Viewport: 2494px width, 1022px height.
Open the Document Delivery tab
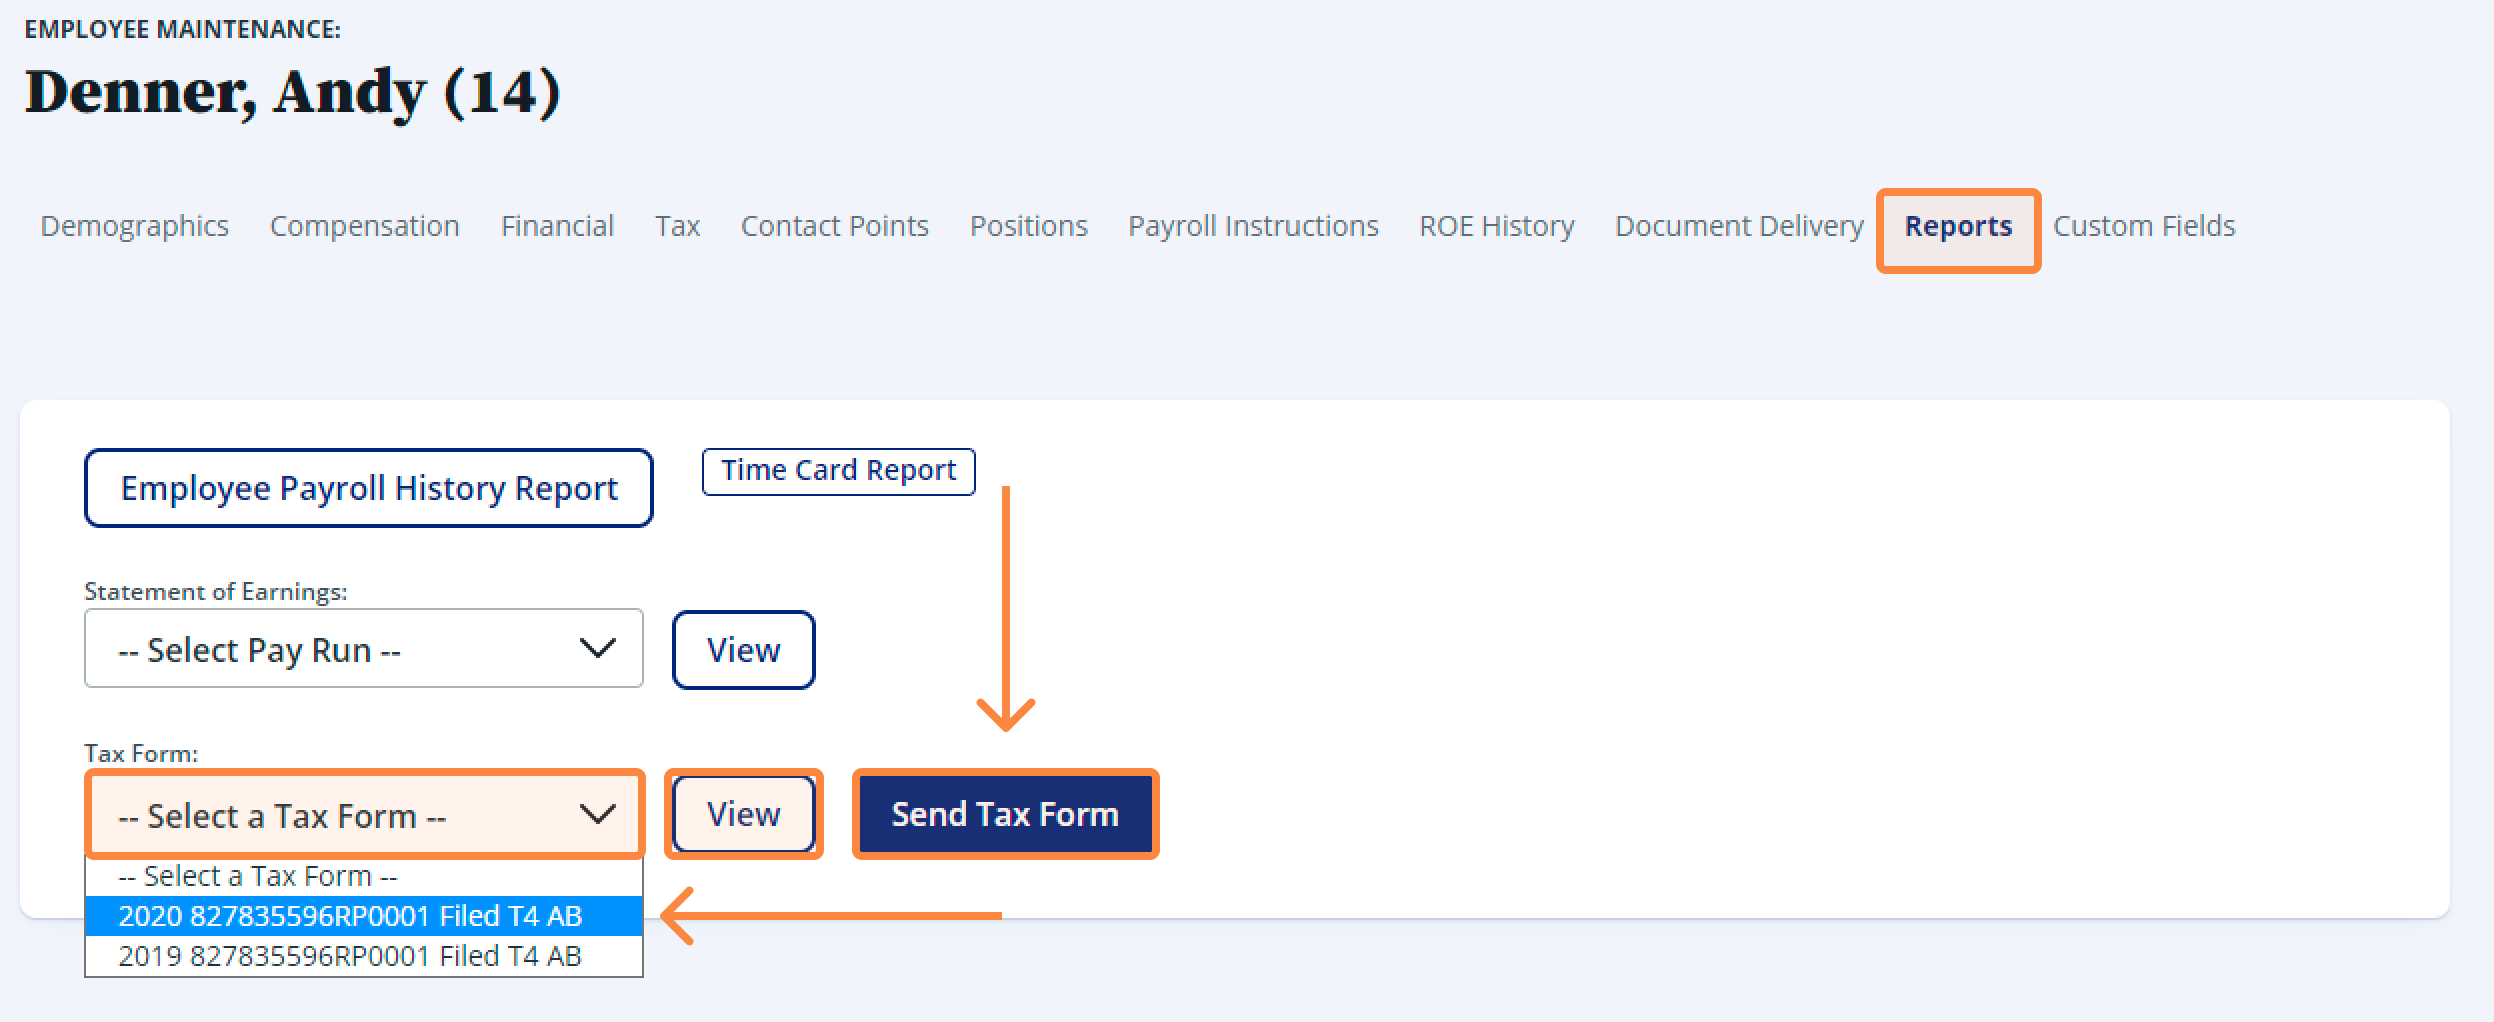point(1740,226)
